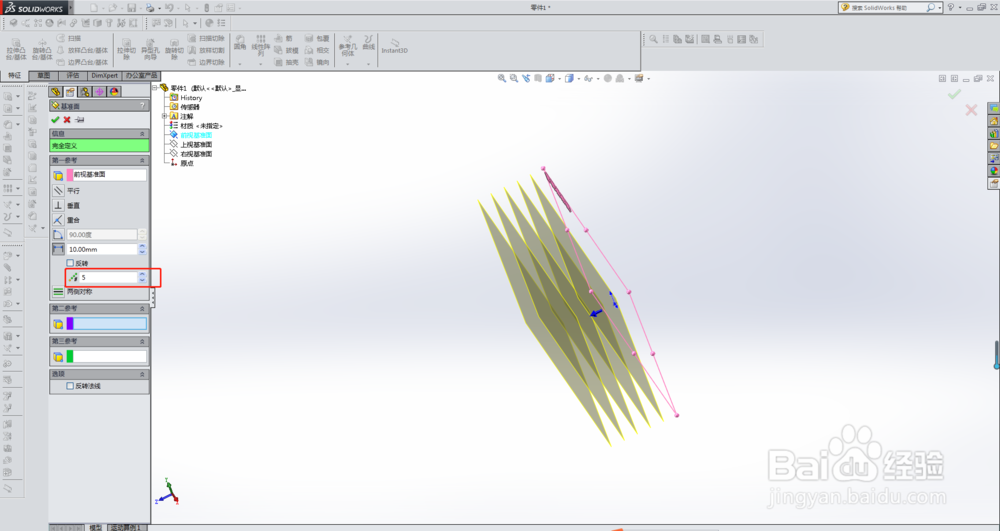Click the print icon in title toolbar
1000x531 pixels.
150,8
